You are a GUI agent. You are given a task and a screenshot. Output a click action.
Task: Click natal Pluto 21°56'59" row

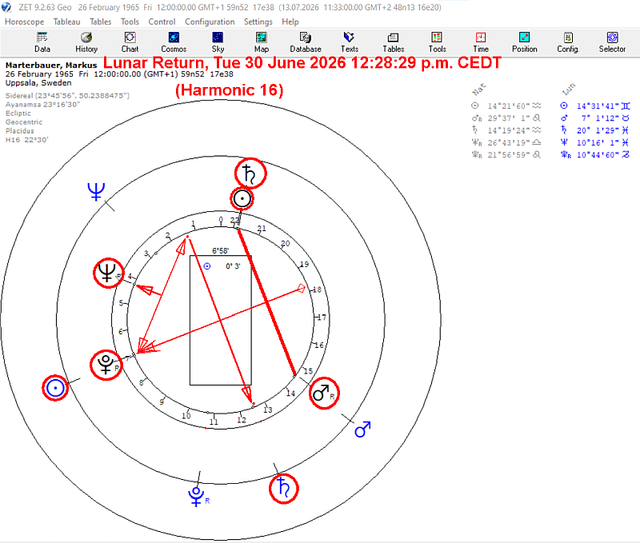click(506, 155)
